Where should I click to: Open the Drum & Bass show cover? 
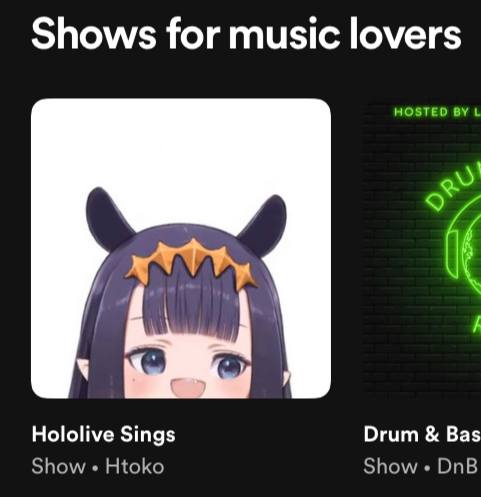pyautogui.click(x=422, y=248)
